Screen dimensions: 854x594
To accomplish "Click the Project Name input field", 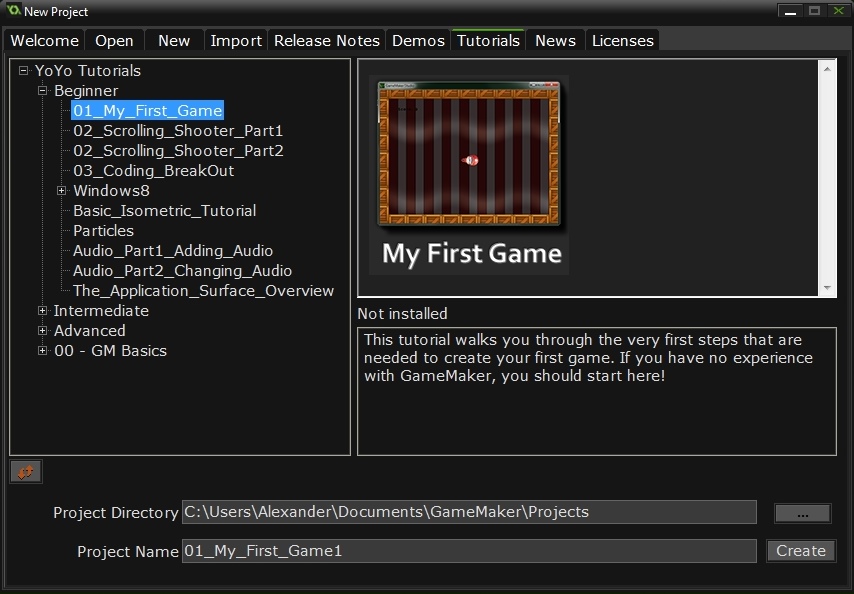I will pos(468,551).
